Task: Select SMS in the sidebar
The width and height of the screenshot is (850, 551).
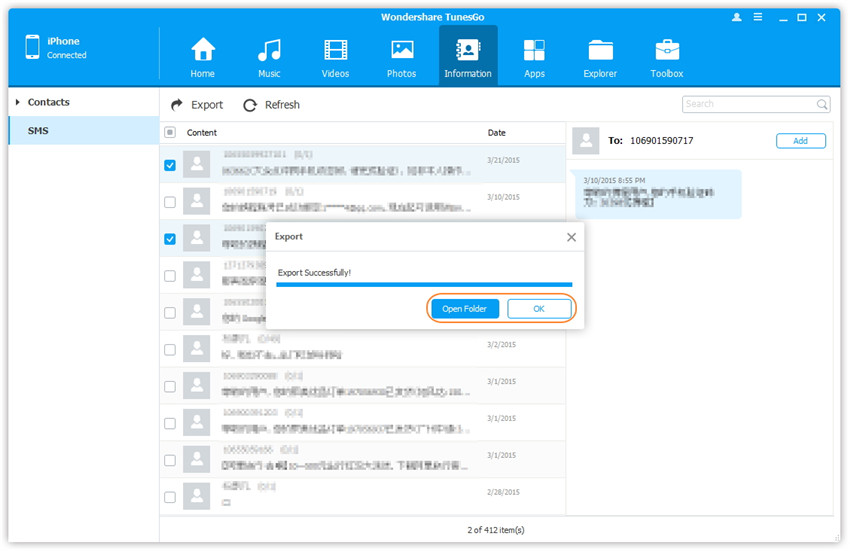Action: (x=84, y=131)
